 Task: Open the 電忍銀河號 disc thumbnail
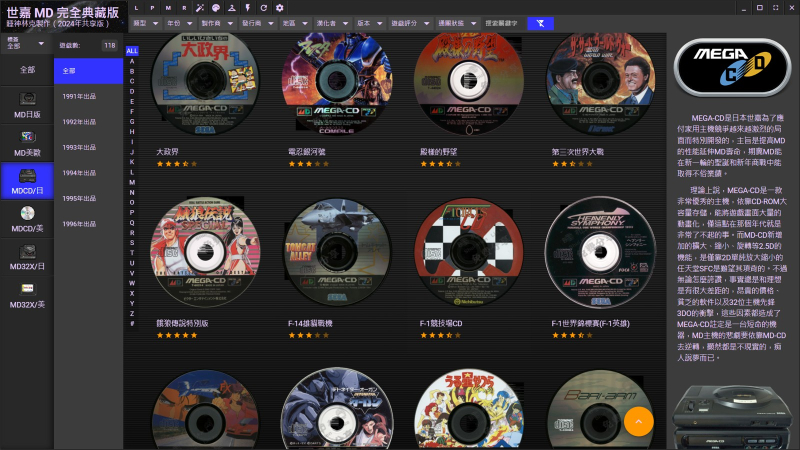pyautogui.click(x=337, y=82)
